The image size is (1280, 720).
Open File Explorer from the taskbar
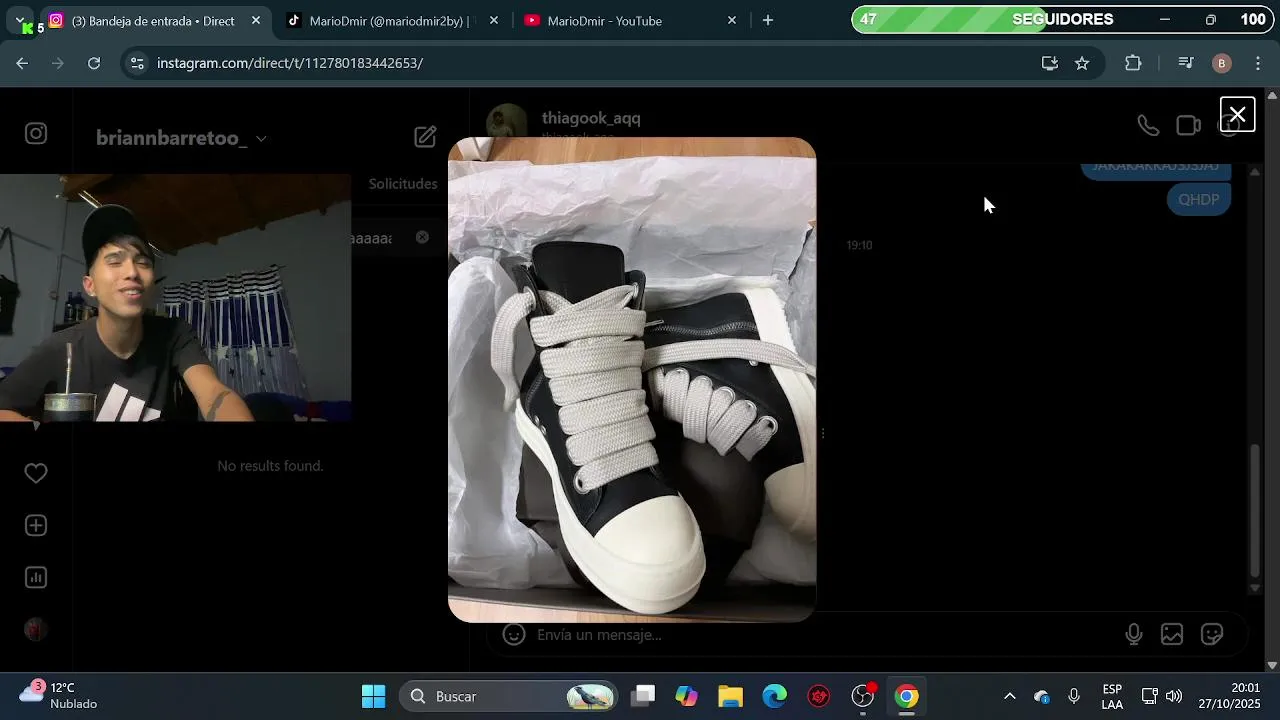click(x=731, y=696)
